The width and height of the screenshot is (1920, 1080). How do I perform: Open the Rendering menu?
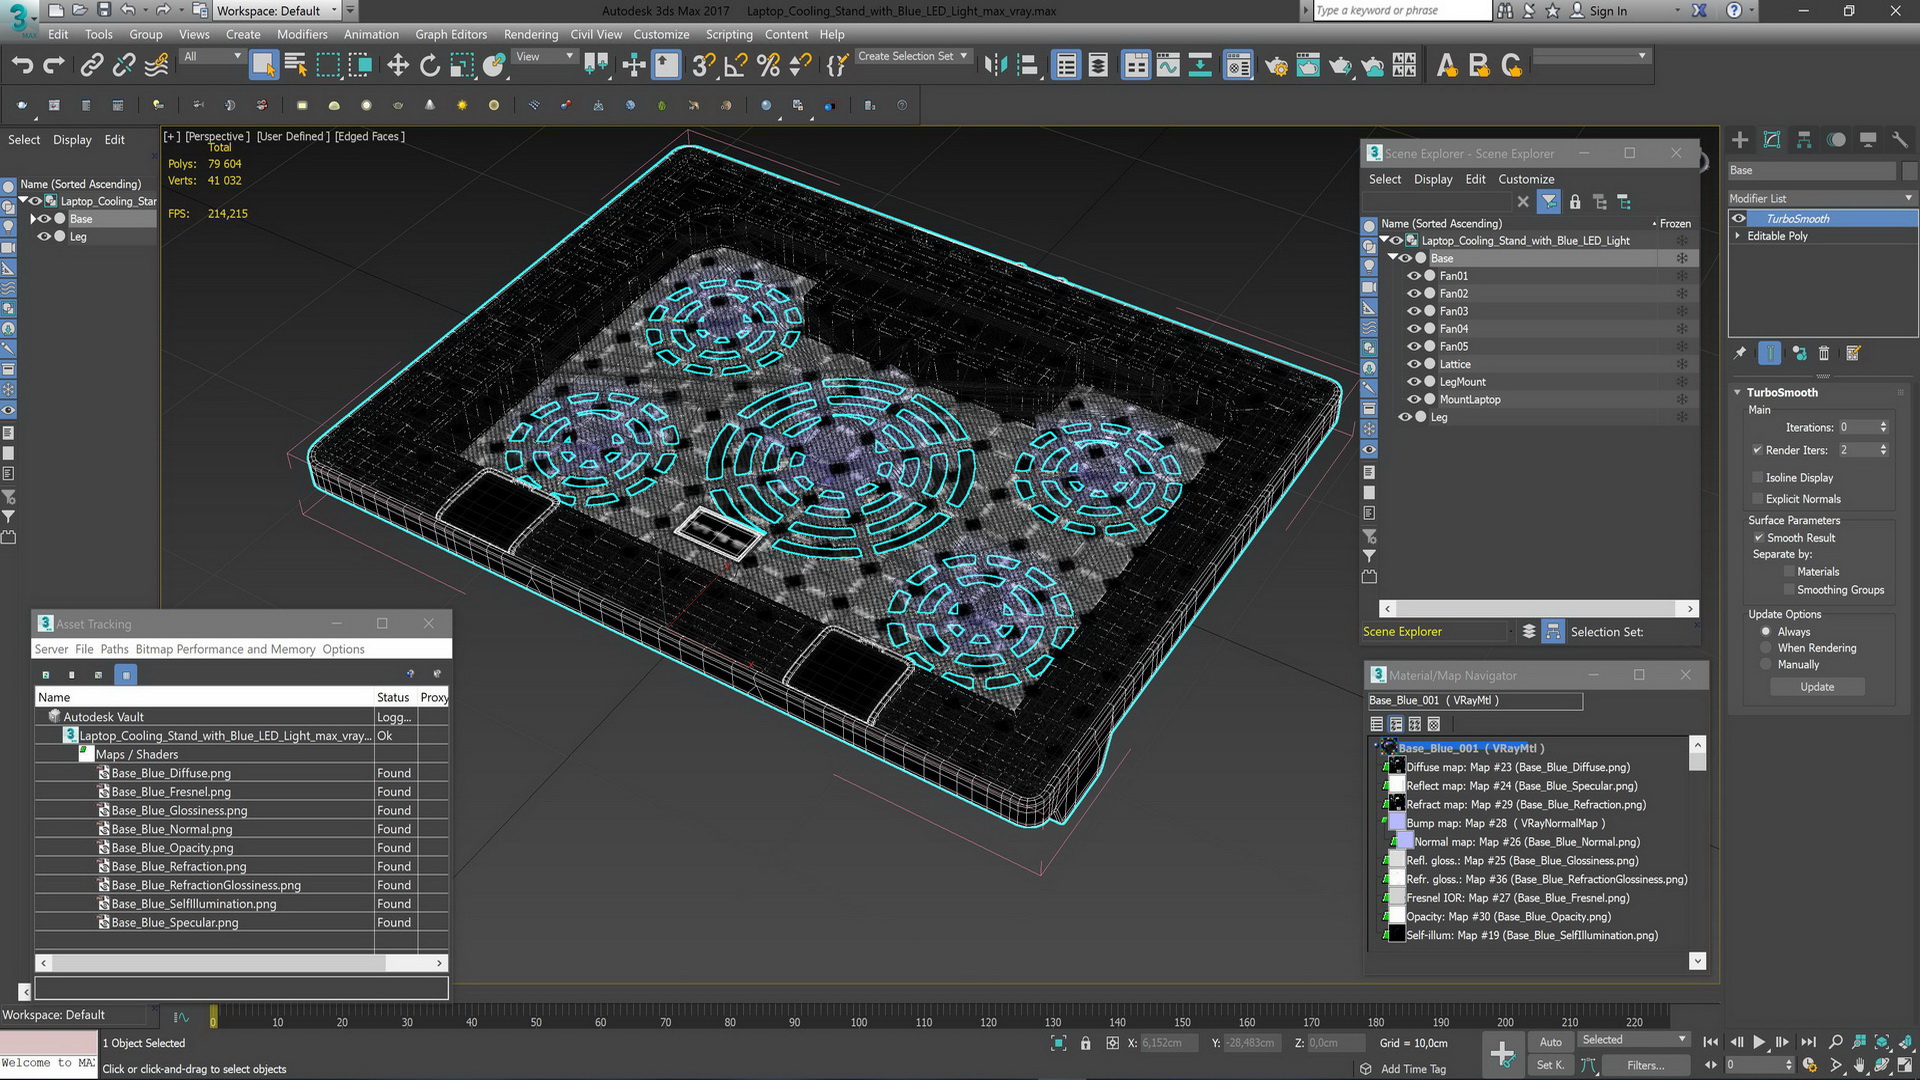pyautogui.click(x=530, y=34)
